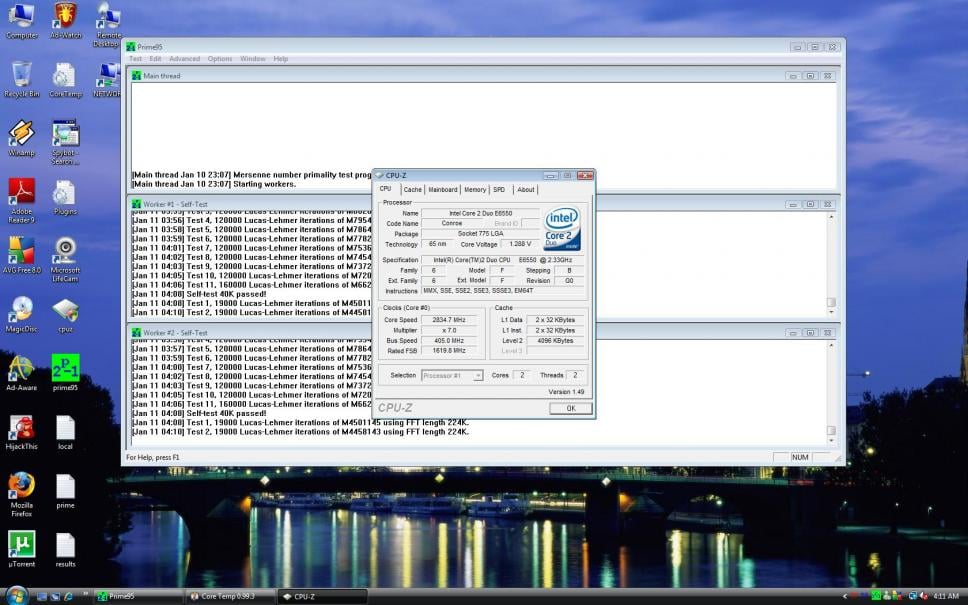Open the Processor selection dropdown in CPU-Z
968x605 pixels.
pos(452,375)
